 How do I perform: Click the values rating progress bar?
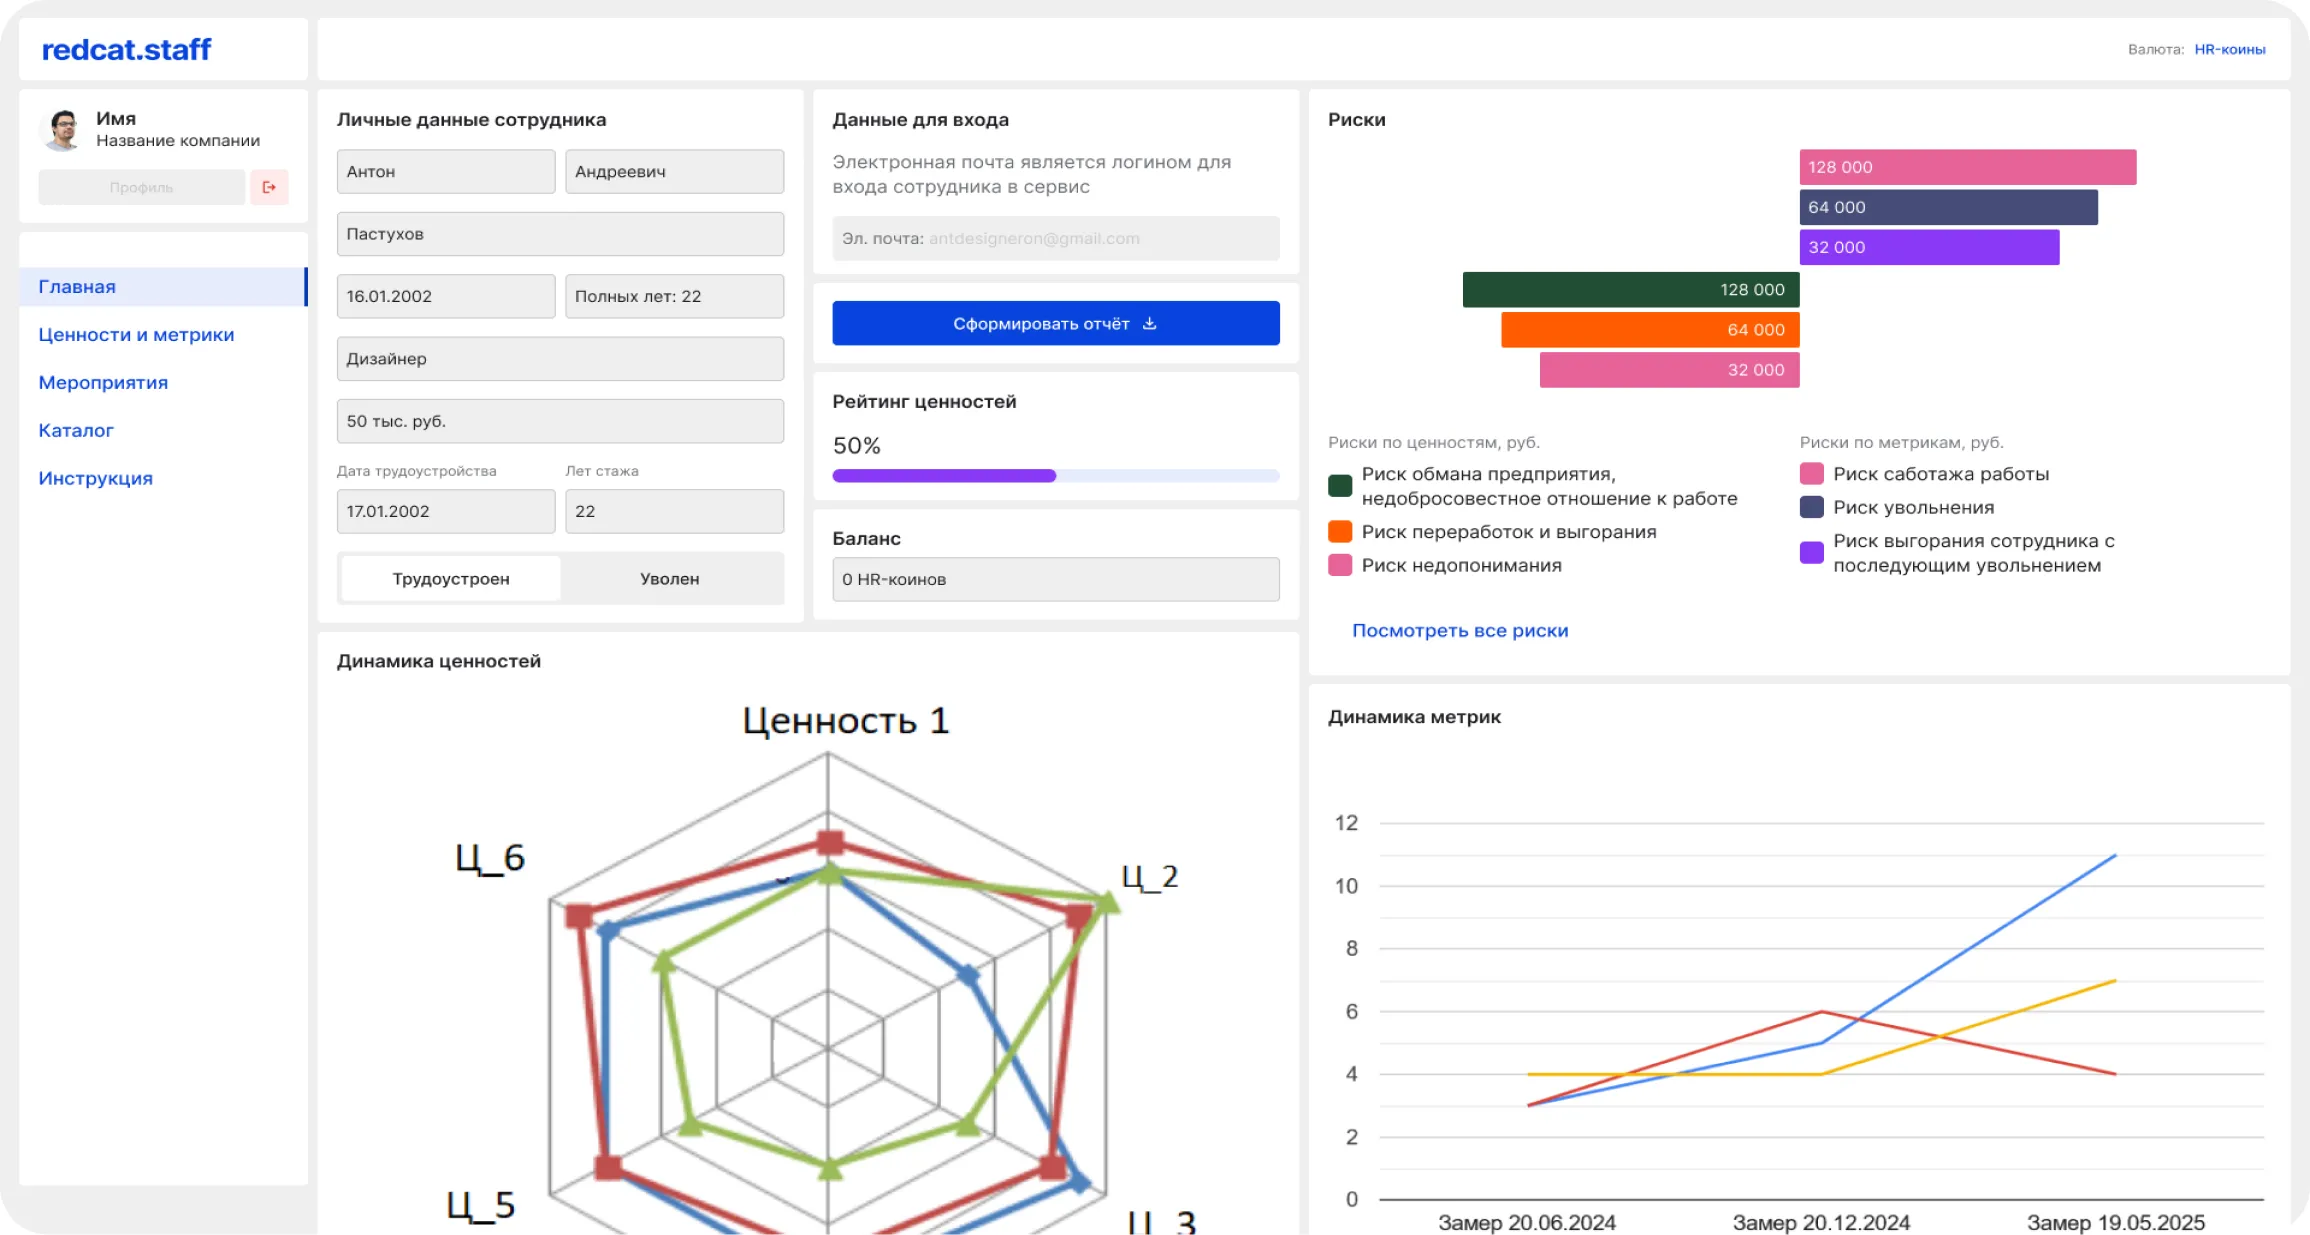click(x=1055, y=476)
